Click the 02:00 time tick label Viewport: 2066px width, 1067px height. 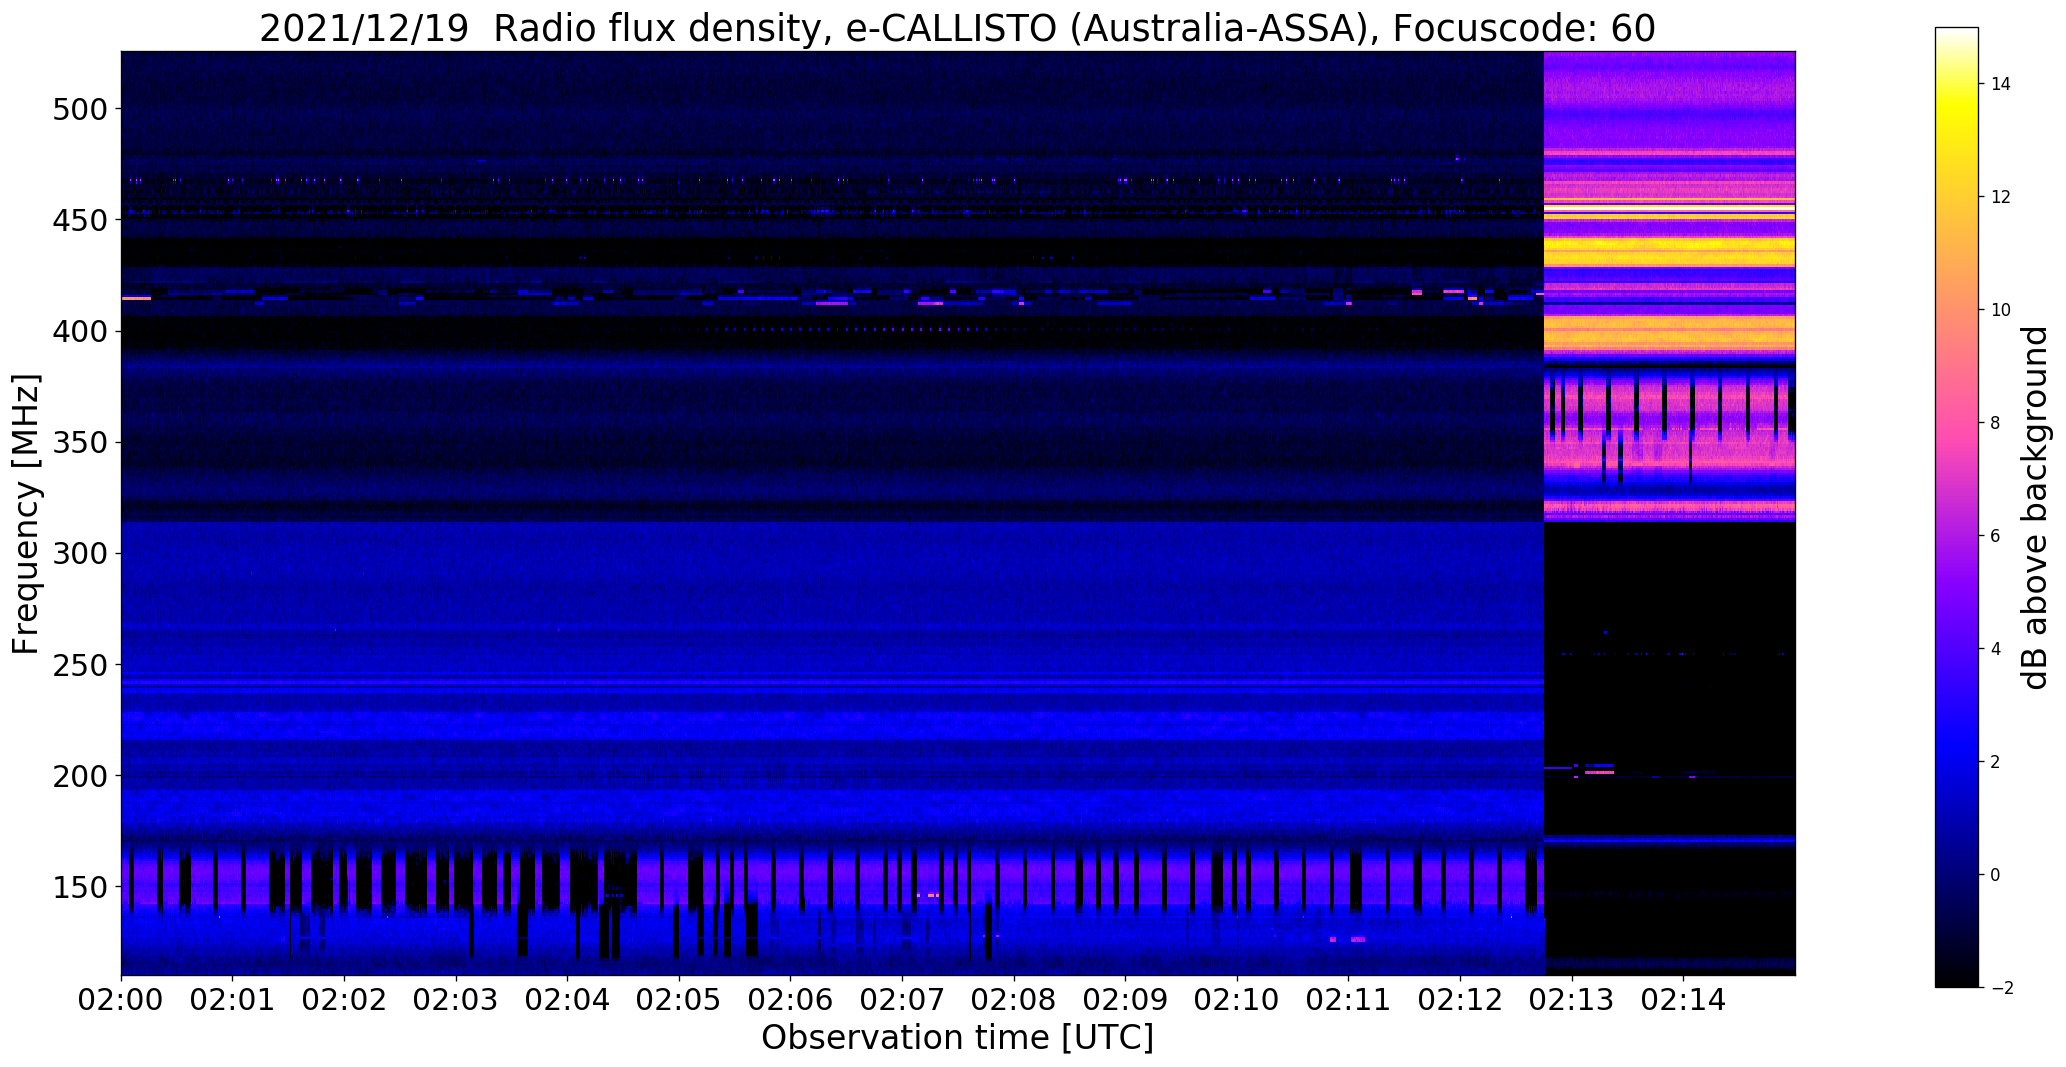(122, 1000)
